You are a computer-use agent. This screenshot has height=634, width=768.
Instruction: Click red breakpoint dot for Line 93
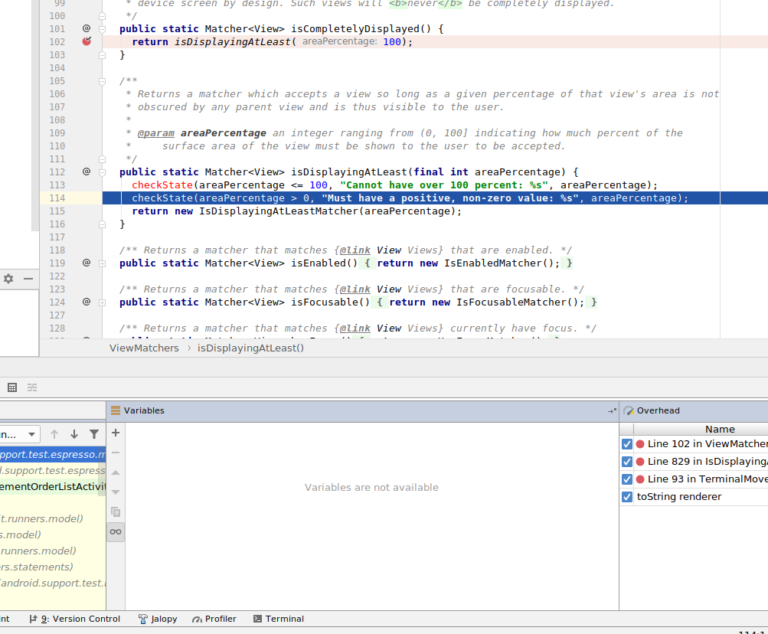[640, 479]
